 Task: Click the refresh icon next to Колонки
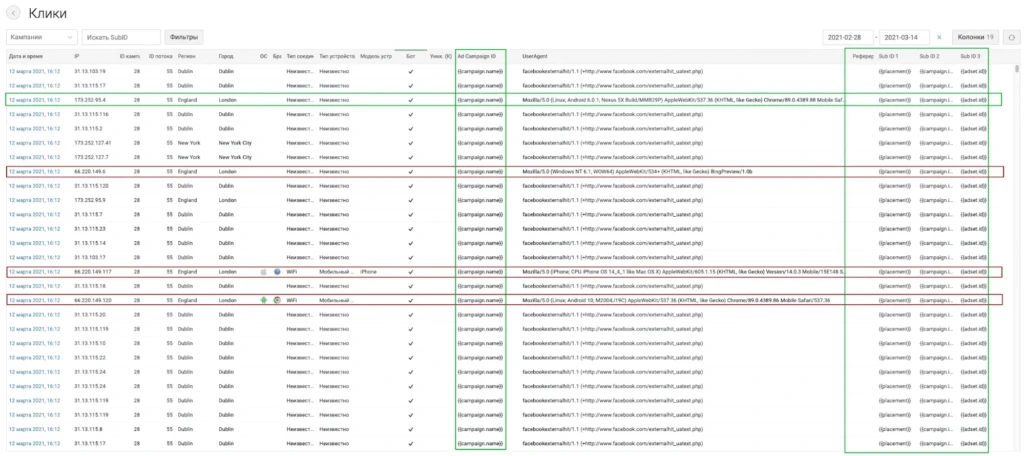[x=1011, y=37]
